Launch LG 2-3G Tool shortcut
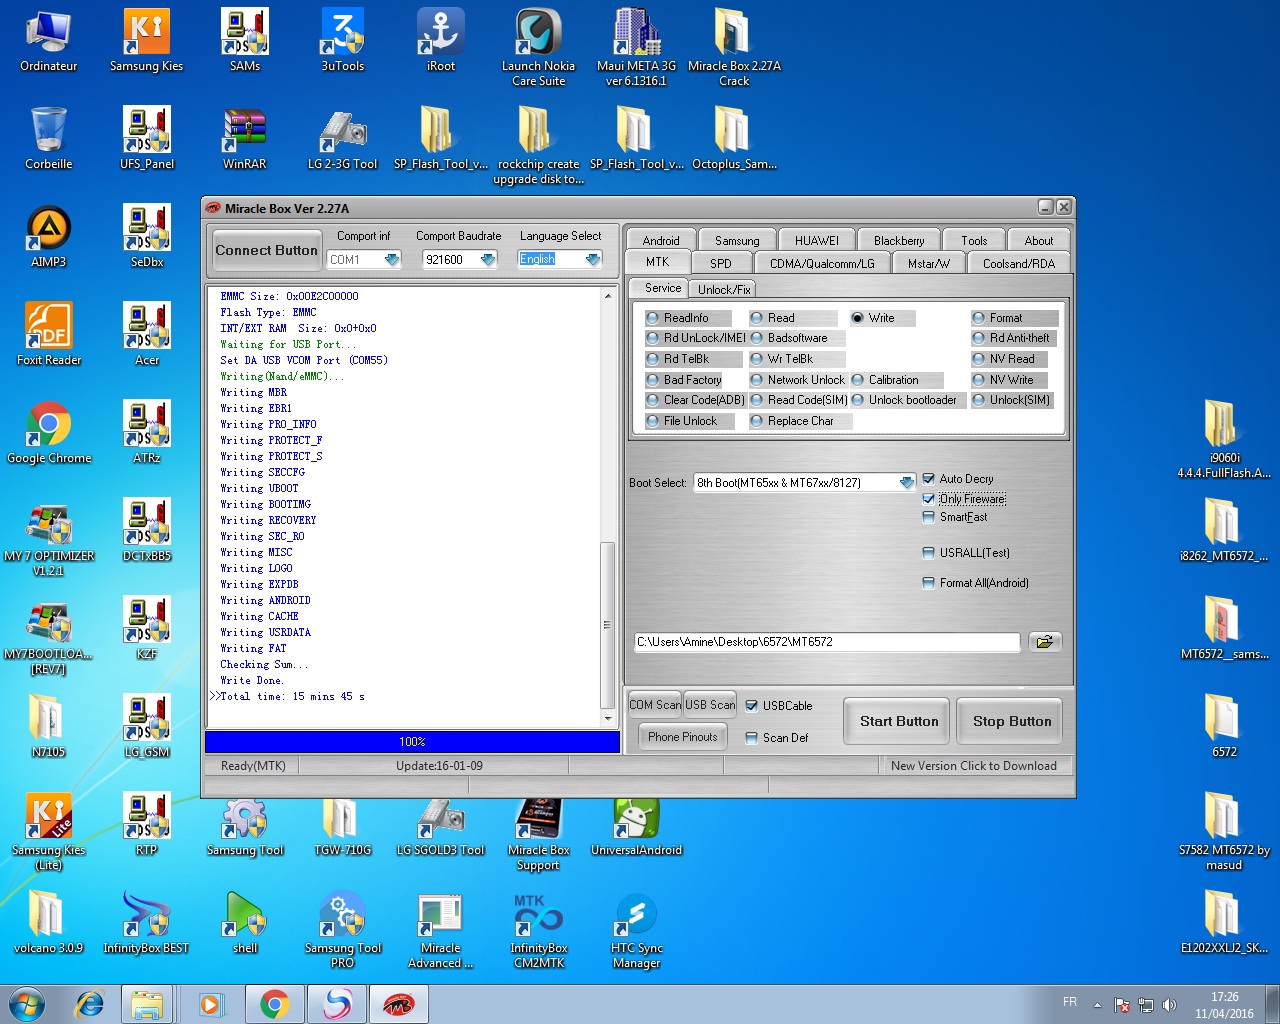This screenshot has width=1280, height=1024. click(342, 139)
